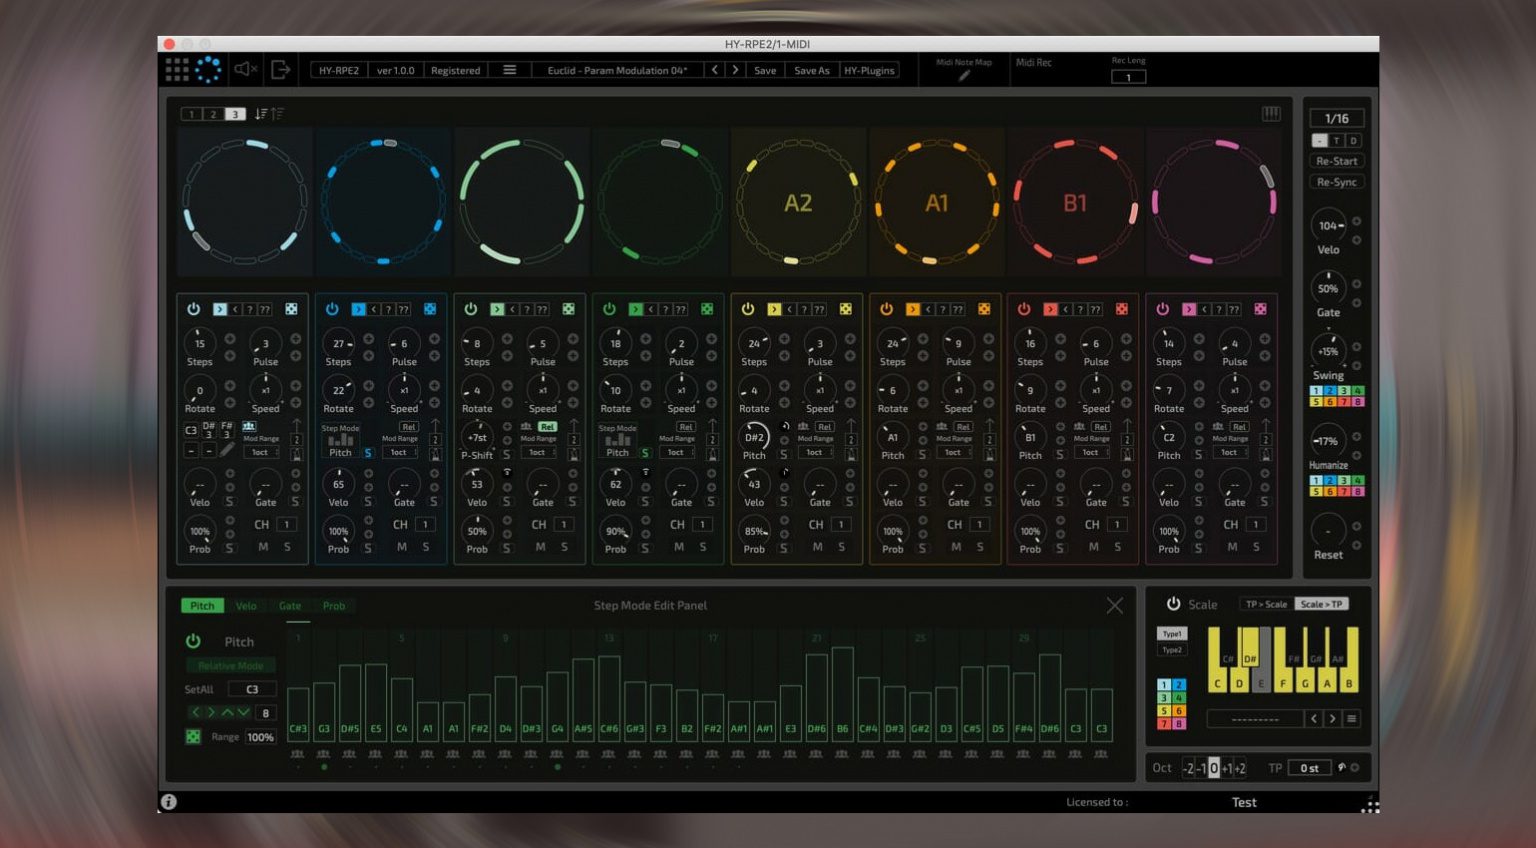Click the Re-Start button on the right panel
The width and height of the screenshot is (1536, 848).
(x=1336, y=161)
